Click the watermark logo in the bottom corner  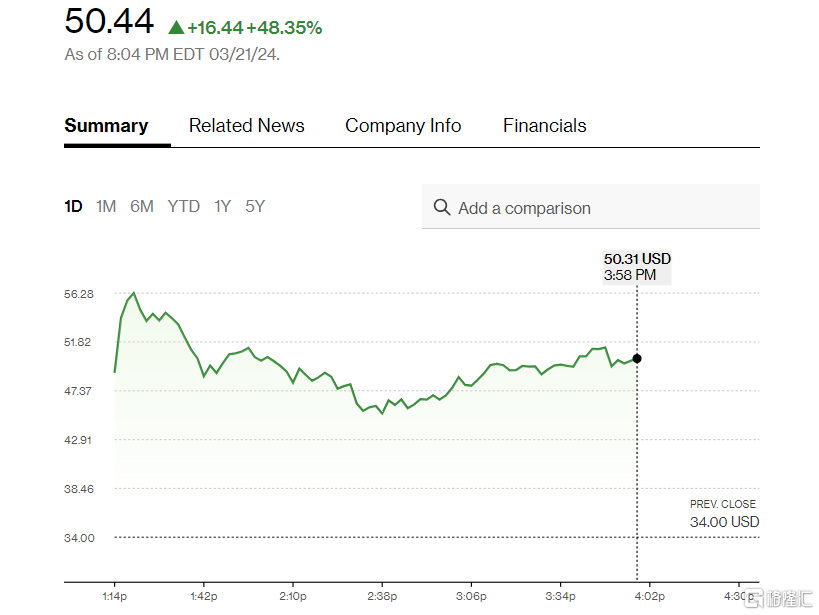click(x=781, y=598)
